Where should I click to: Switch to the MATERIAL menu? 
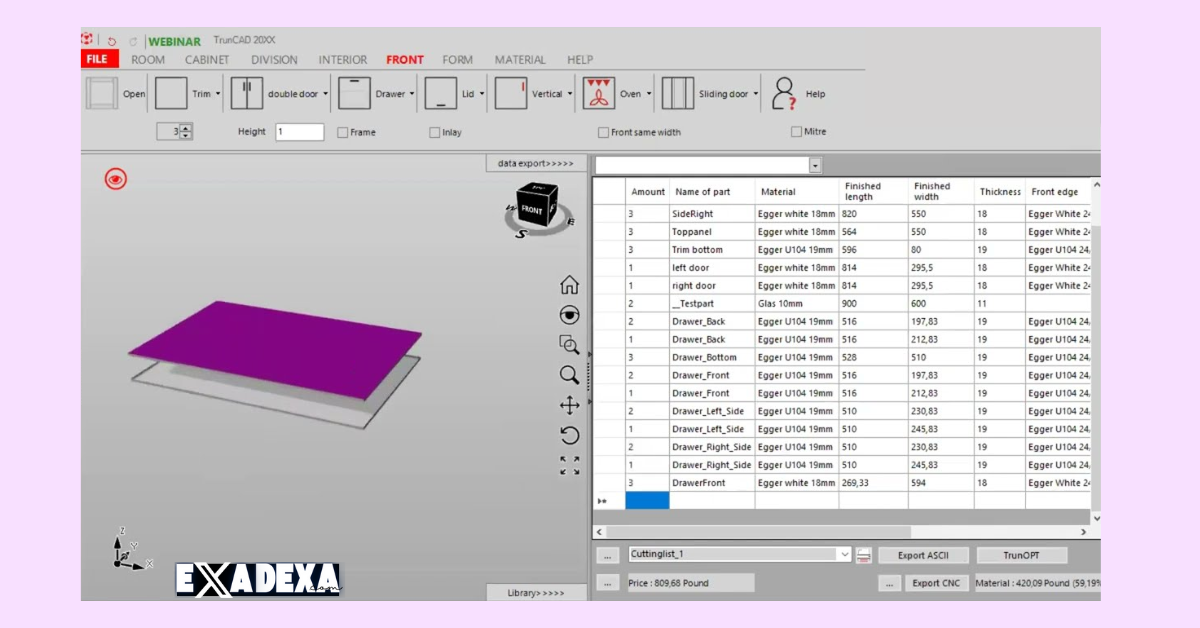[x=520, y=59]
